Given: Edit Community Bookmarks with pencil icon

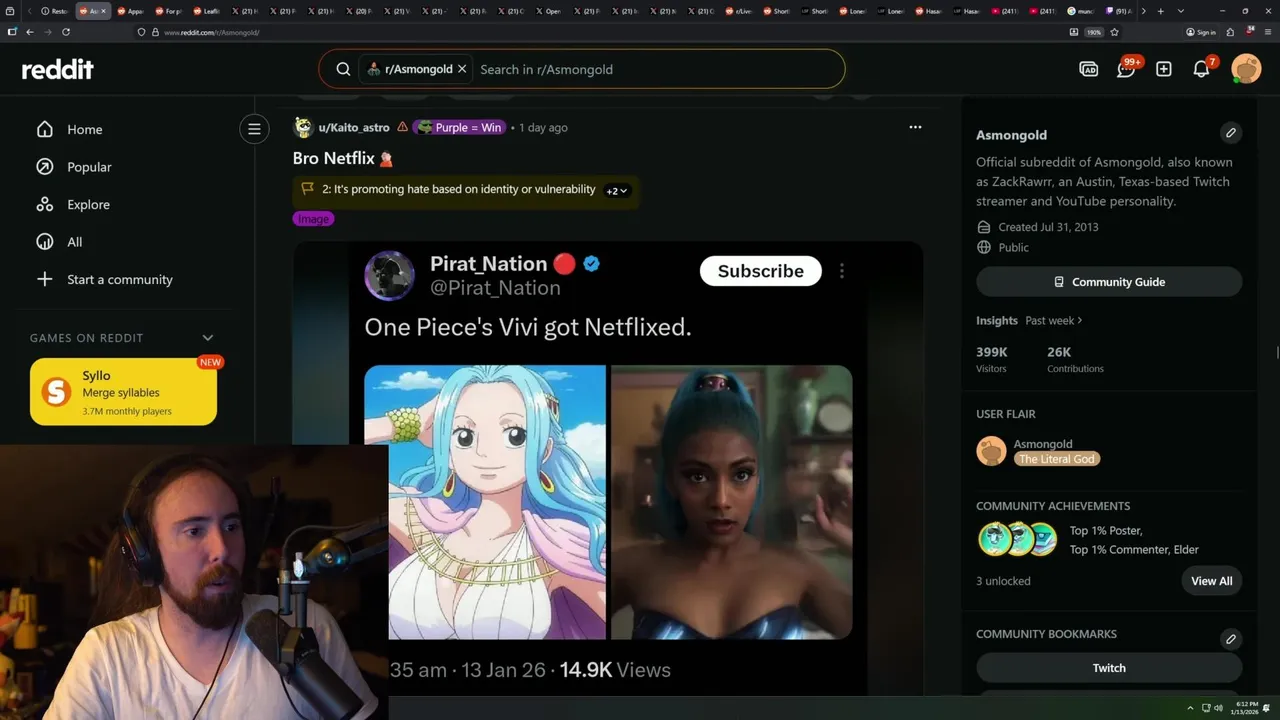Looking at the screenshot, I should pos(1231,639).
